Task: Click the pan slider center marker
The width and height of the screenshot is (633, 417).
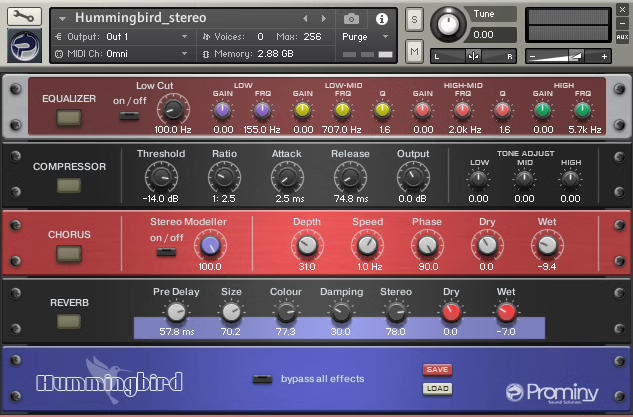Action: (x=473, y=56)
